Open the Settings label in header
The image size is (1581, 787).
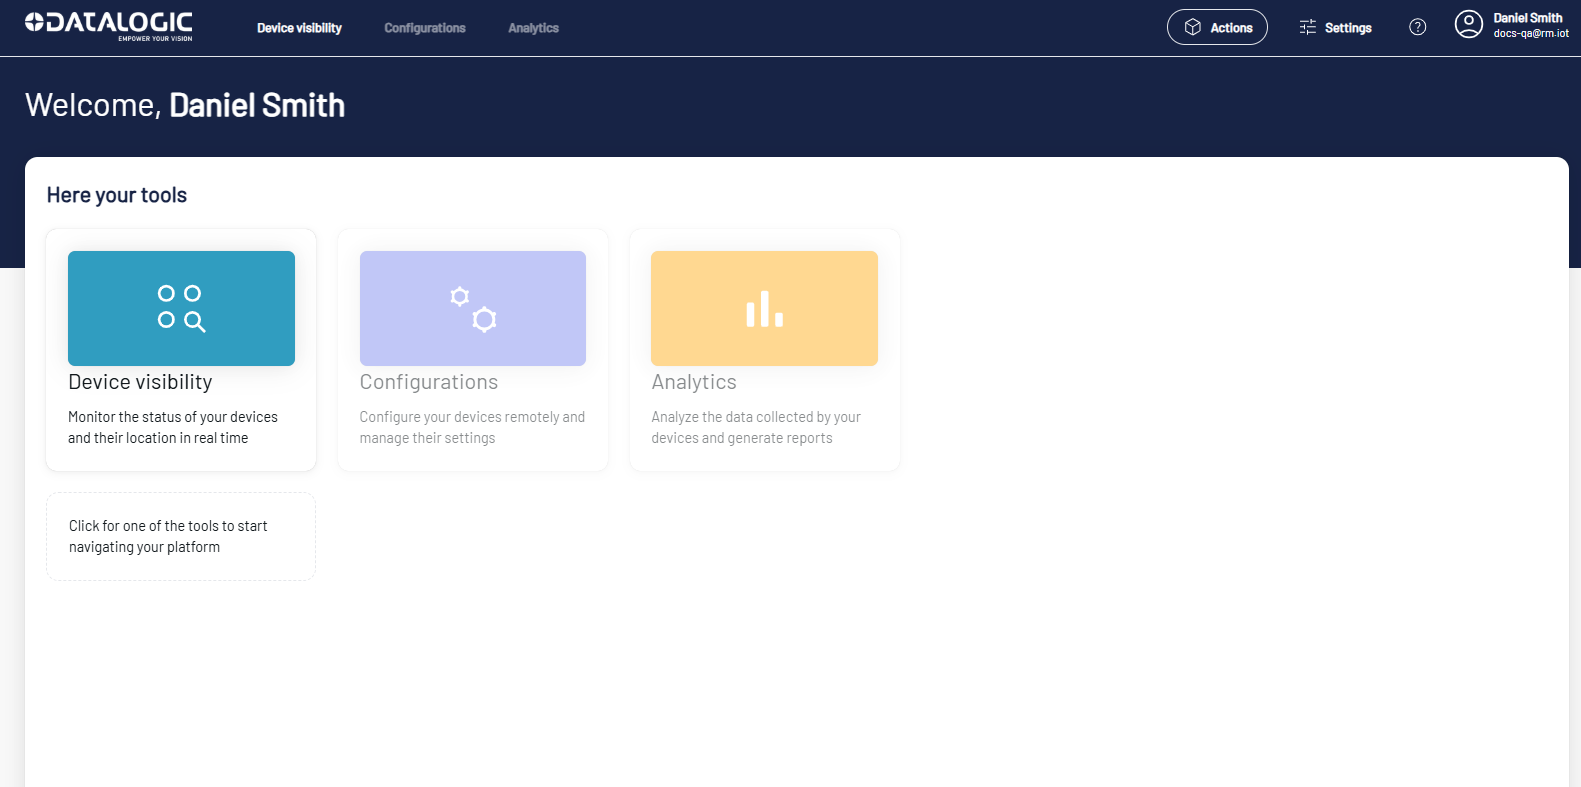(1348, 28)
